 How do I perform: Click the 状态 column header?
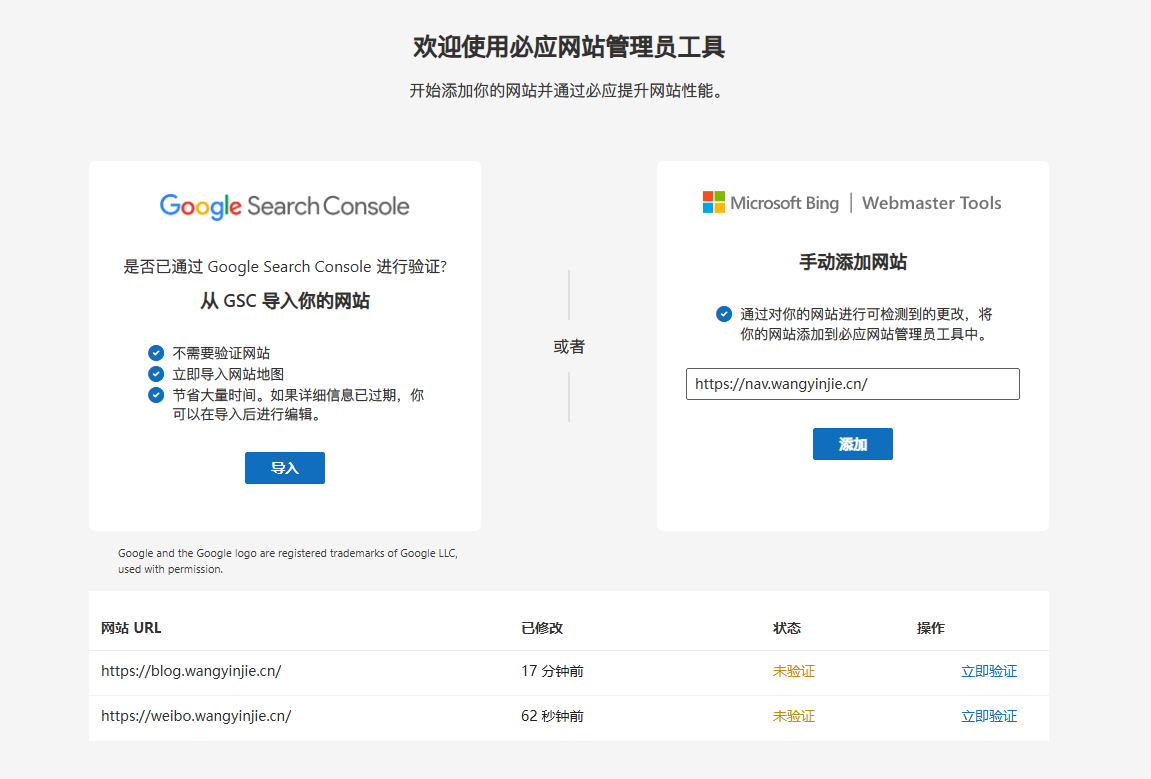coord(787,628)
